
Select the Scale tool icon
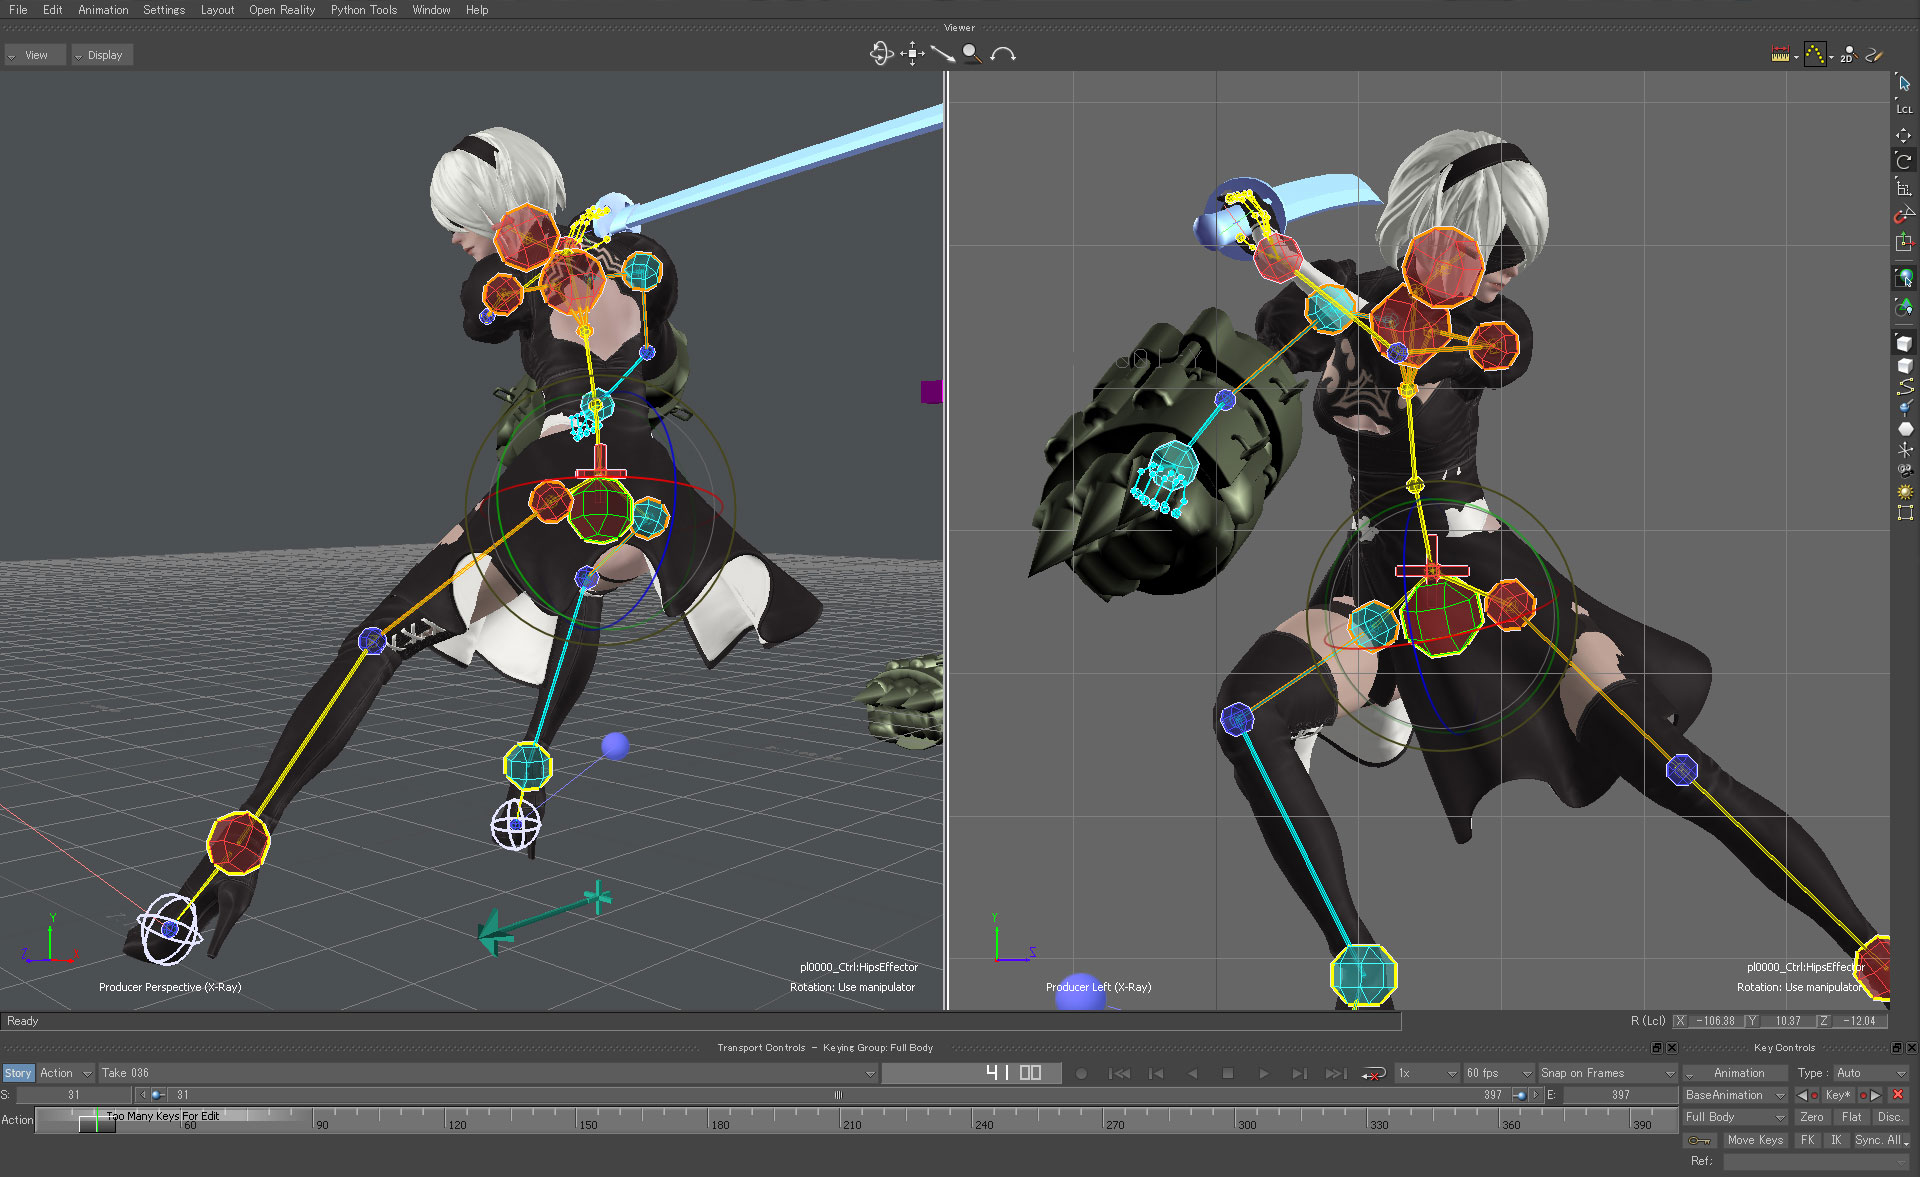point(1904,188)
